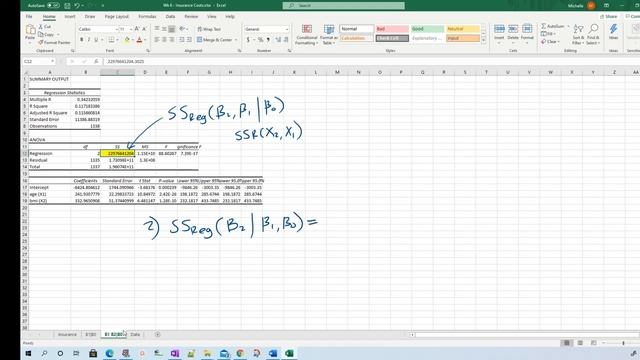
Task: Click the Delete cells icon
Action: (513, 29)
